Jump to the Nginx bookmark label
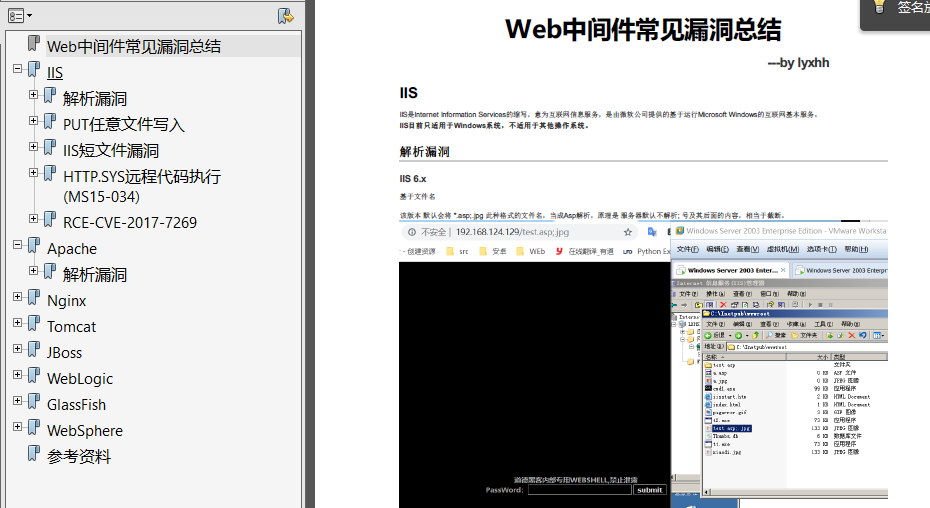The width and height of the screenshot is (930, 508). tap(66, 301)
